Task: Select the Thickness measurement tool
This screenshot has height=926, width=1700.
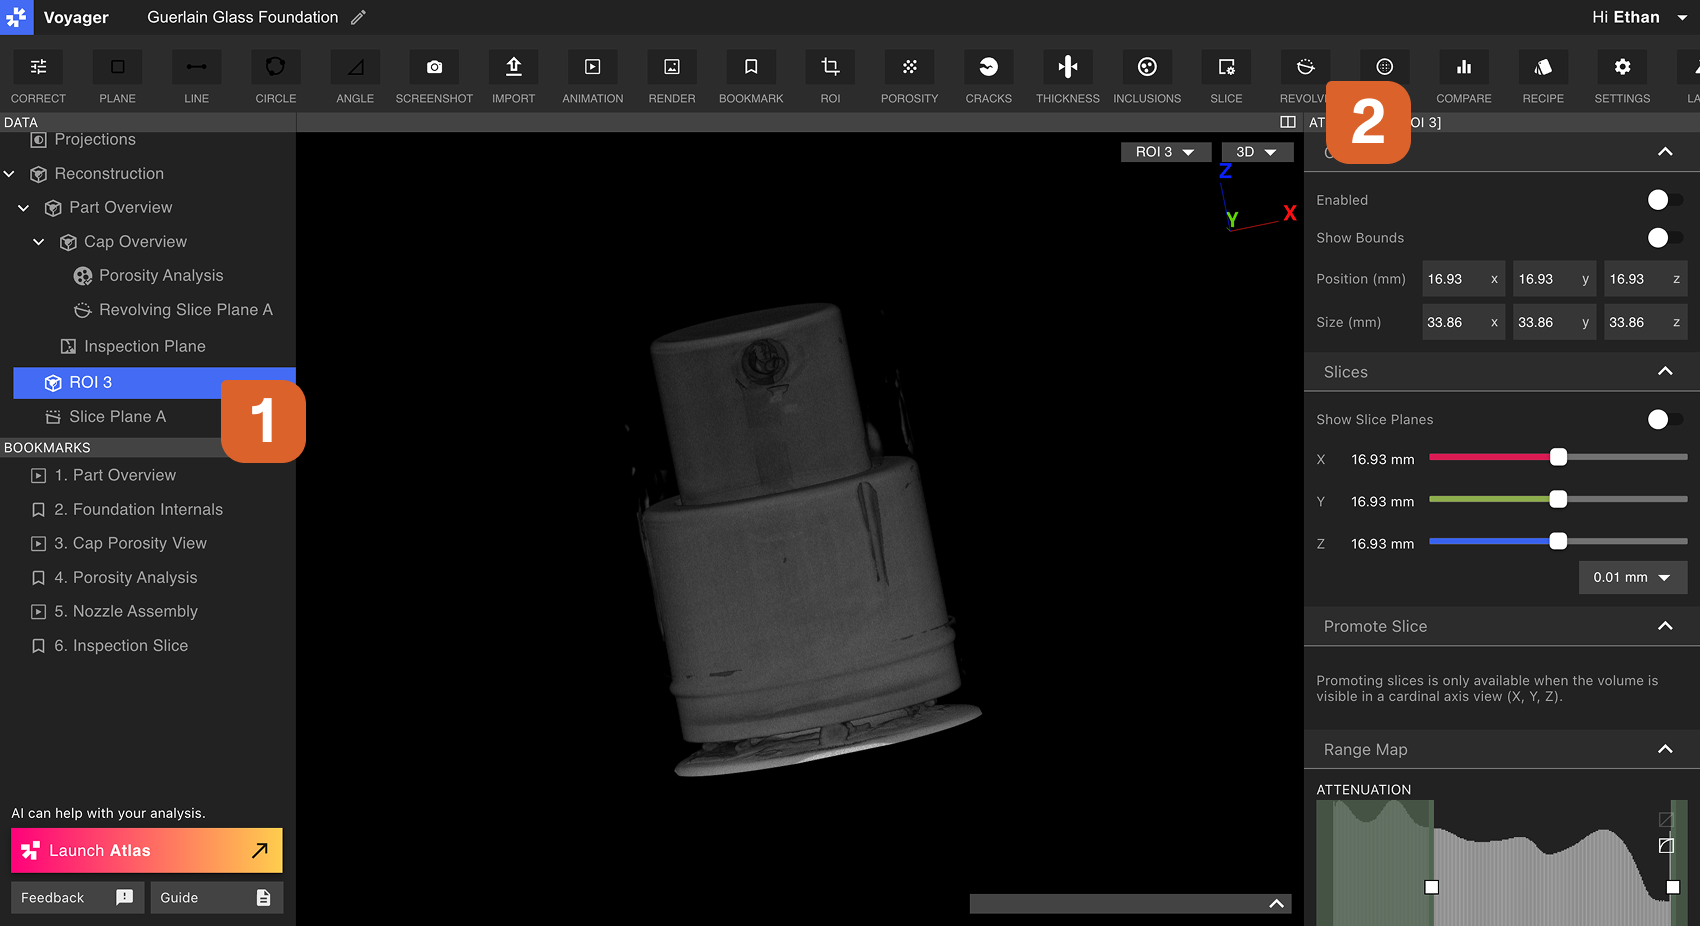Action: (1067, 76)
